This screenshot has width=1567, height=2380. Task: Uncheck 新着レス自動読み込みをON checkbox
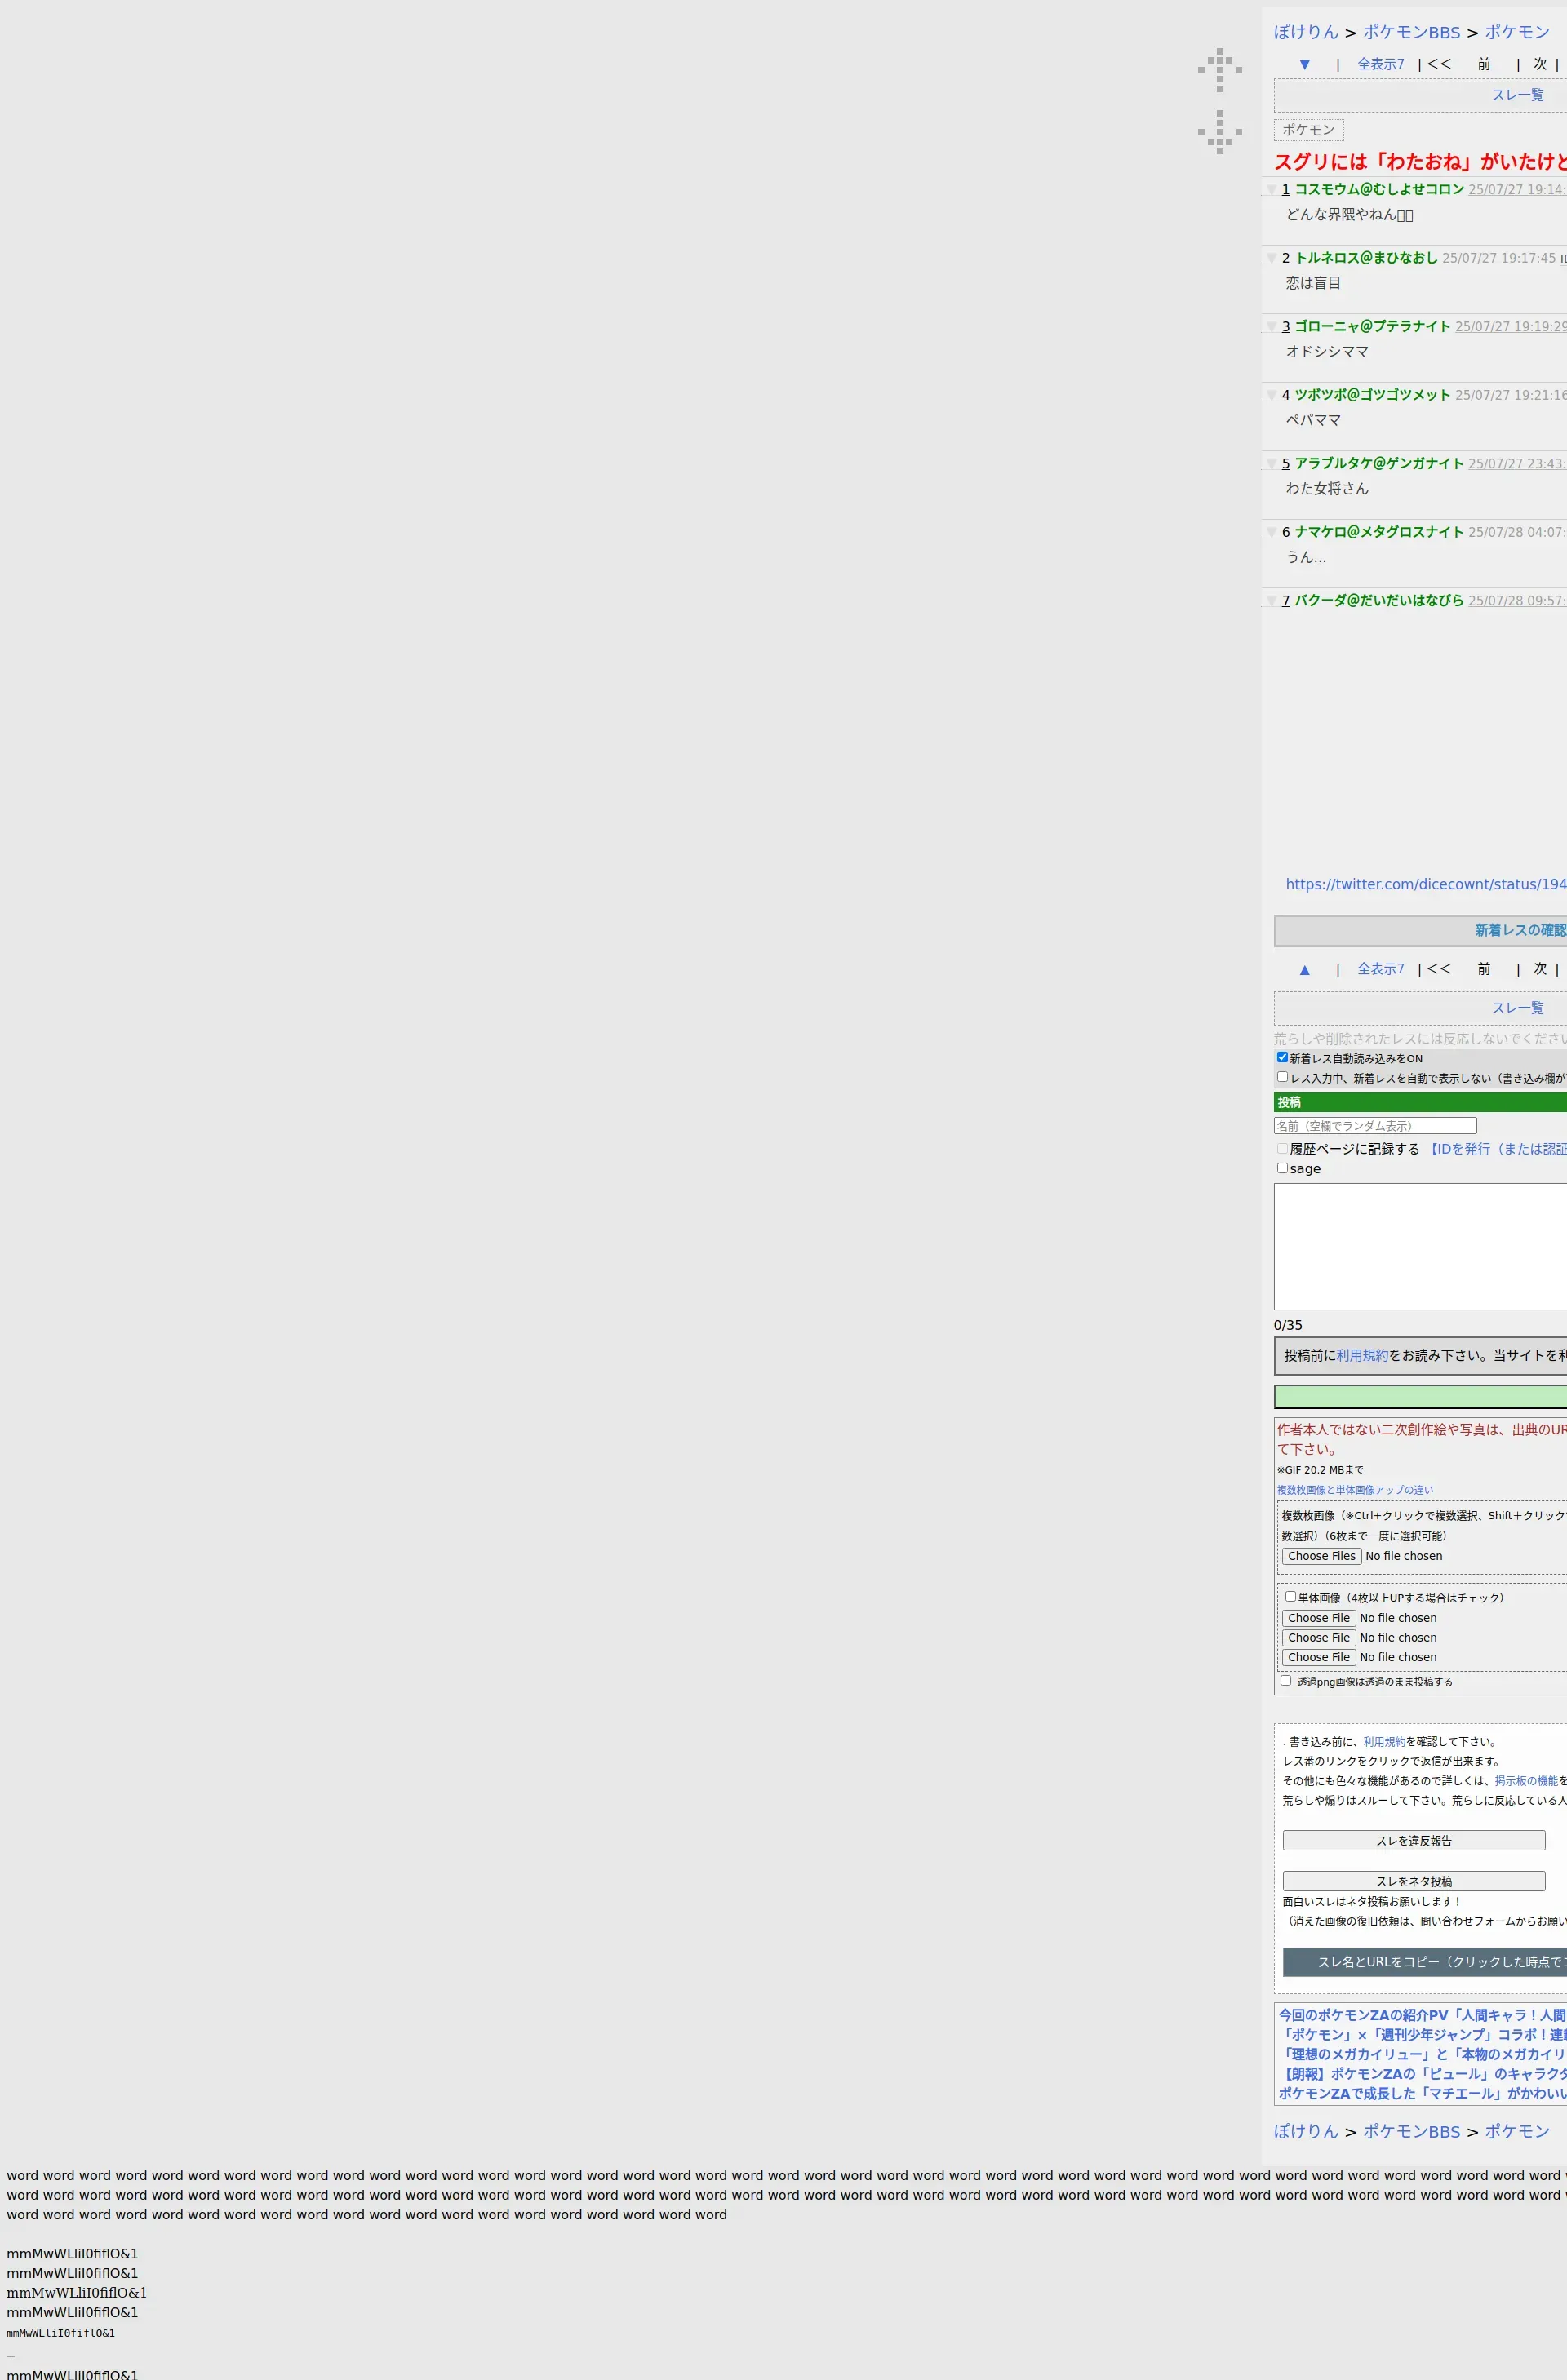coord(1282,1057)
